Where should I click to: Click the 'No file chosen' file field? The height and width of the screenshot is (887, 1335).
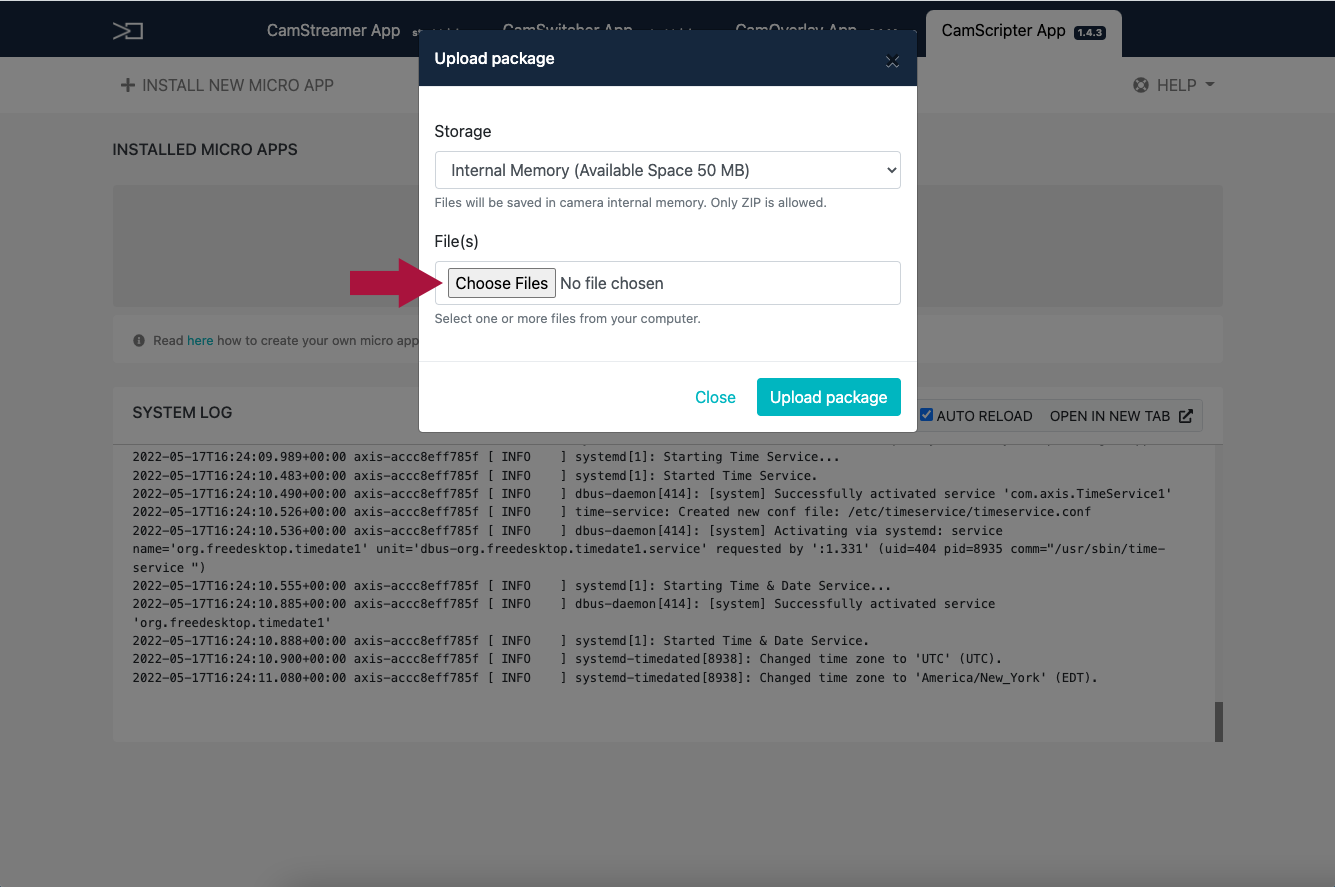pos(668,283)
